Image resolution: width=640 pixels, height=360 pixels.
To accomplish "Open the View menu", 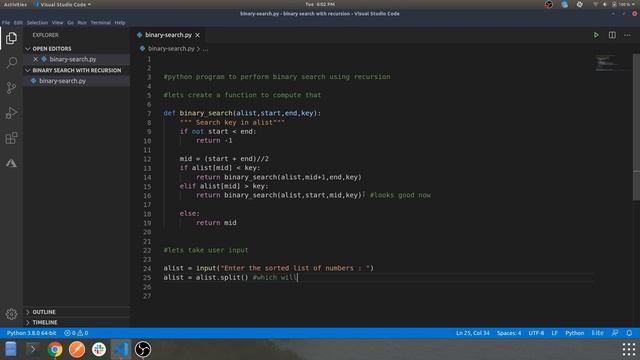I will pos(58,23).
